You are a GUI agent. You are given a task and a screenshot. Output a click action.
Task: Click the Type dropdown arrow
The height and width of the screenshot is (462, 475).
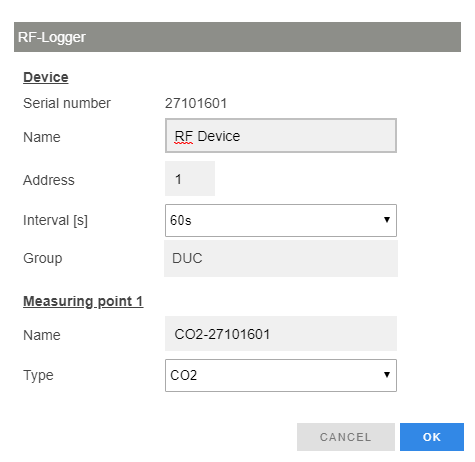(x=387, y=375)
